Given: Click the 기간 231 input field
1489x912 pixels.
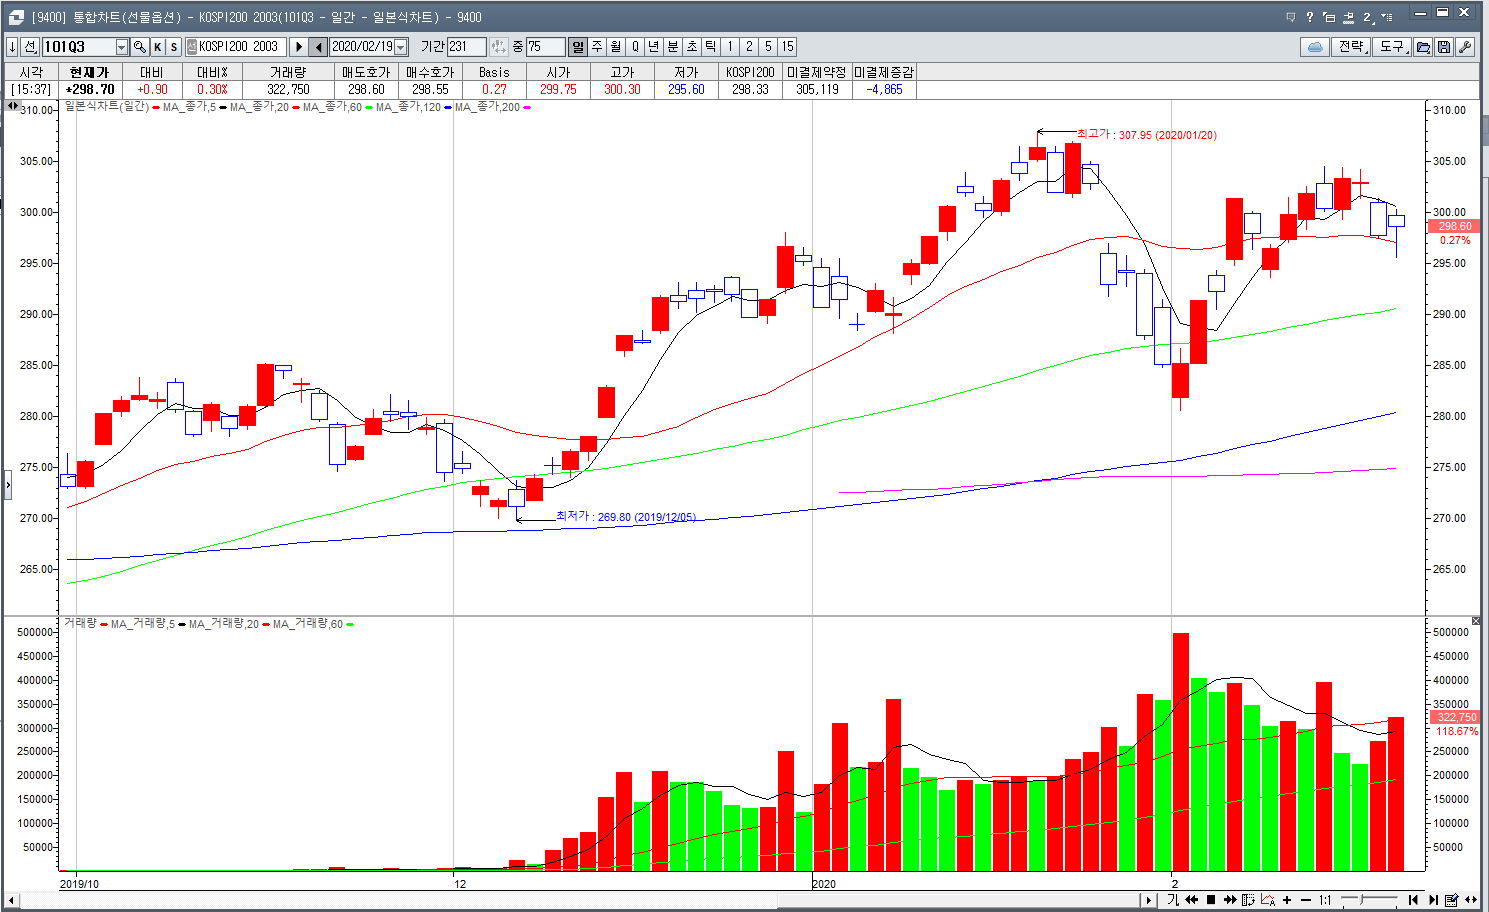Looking at the screenshot, I should tap(466, 47).
